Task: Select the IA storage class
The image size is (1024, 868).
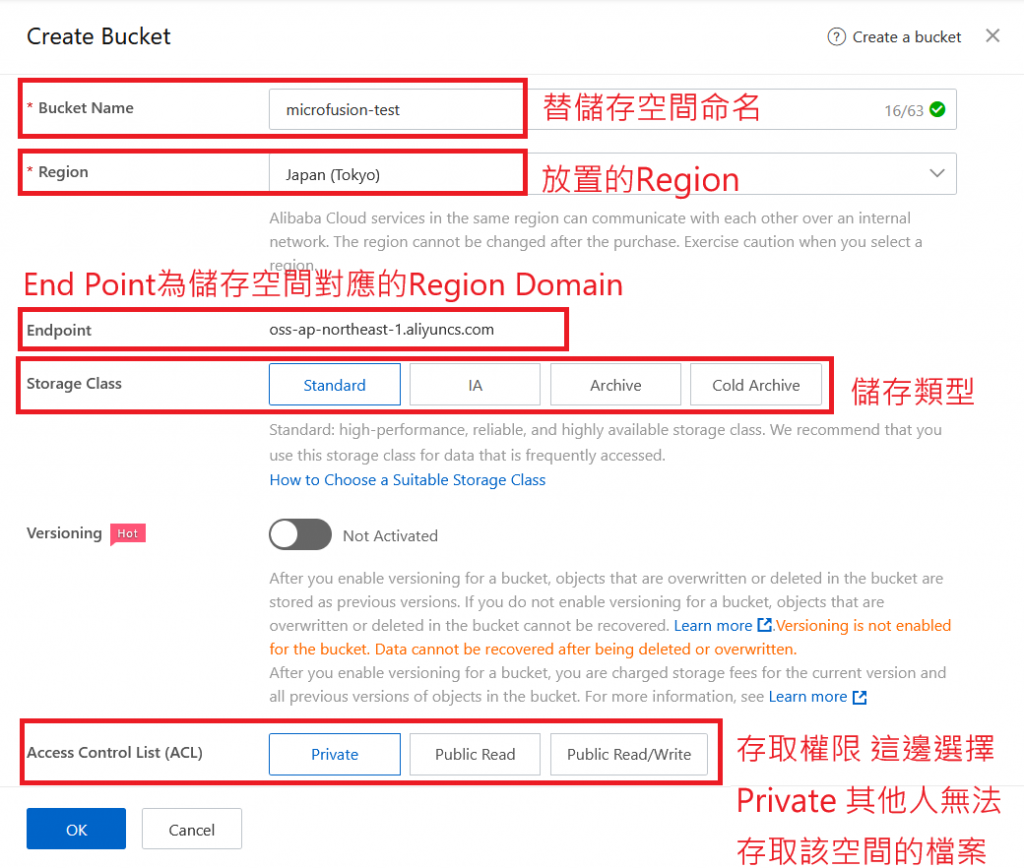Action: pyautogui.click(x=475, y=385)
